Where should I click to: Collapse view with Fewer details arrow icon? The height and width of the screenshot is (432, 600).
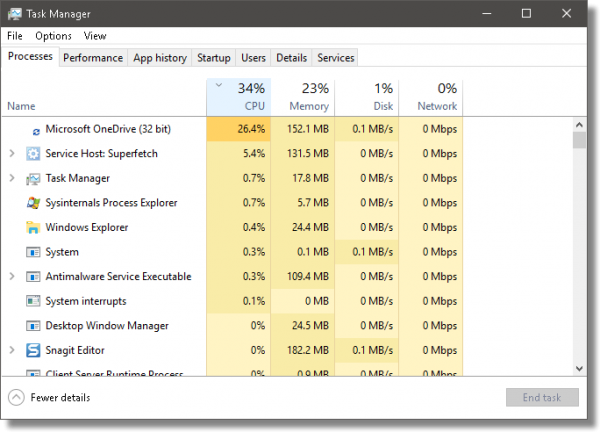tap(16, 398)
